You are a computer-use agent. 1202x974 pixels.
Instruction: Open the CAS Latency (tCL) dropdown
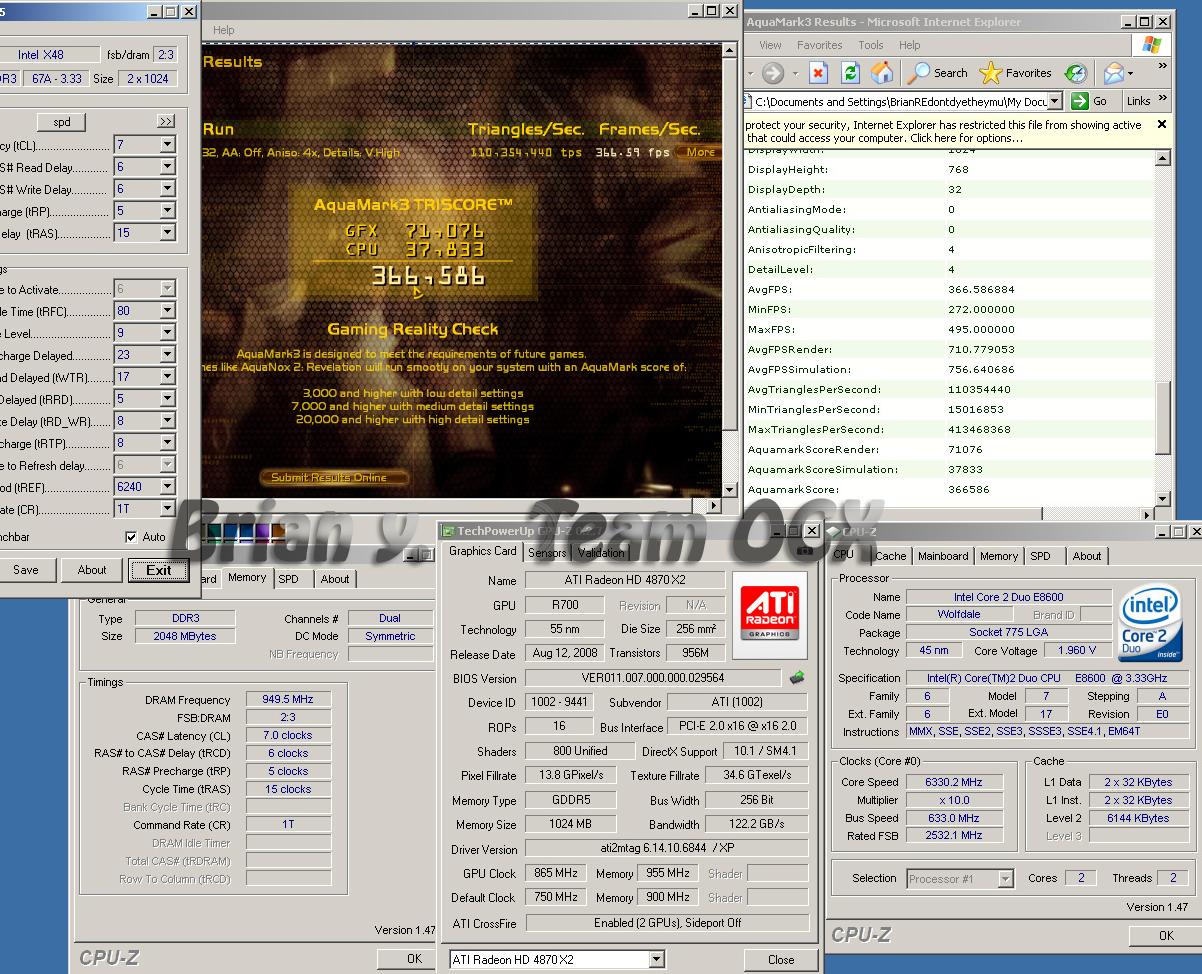168,145
